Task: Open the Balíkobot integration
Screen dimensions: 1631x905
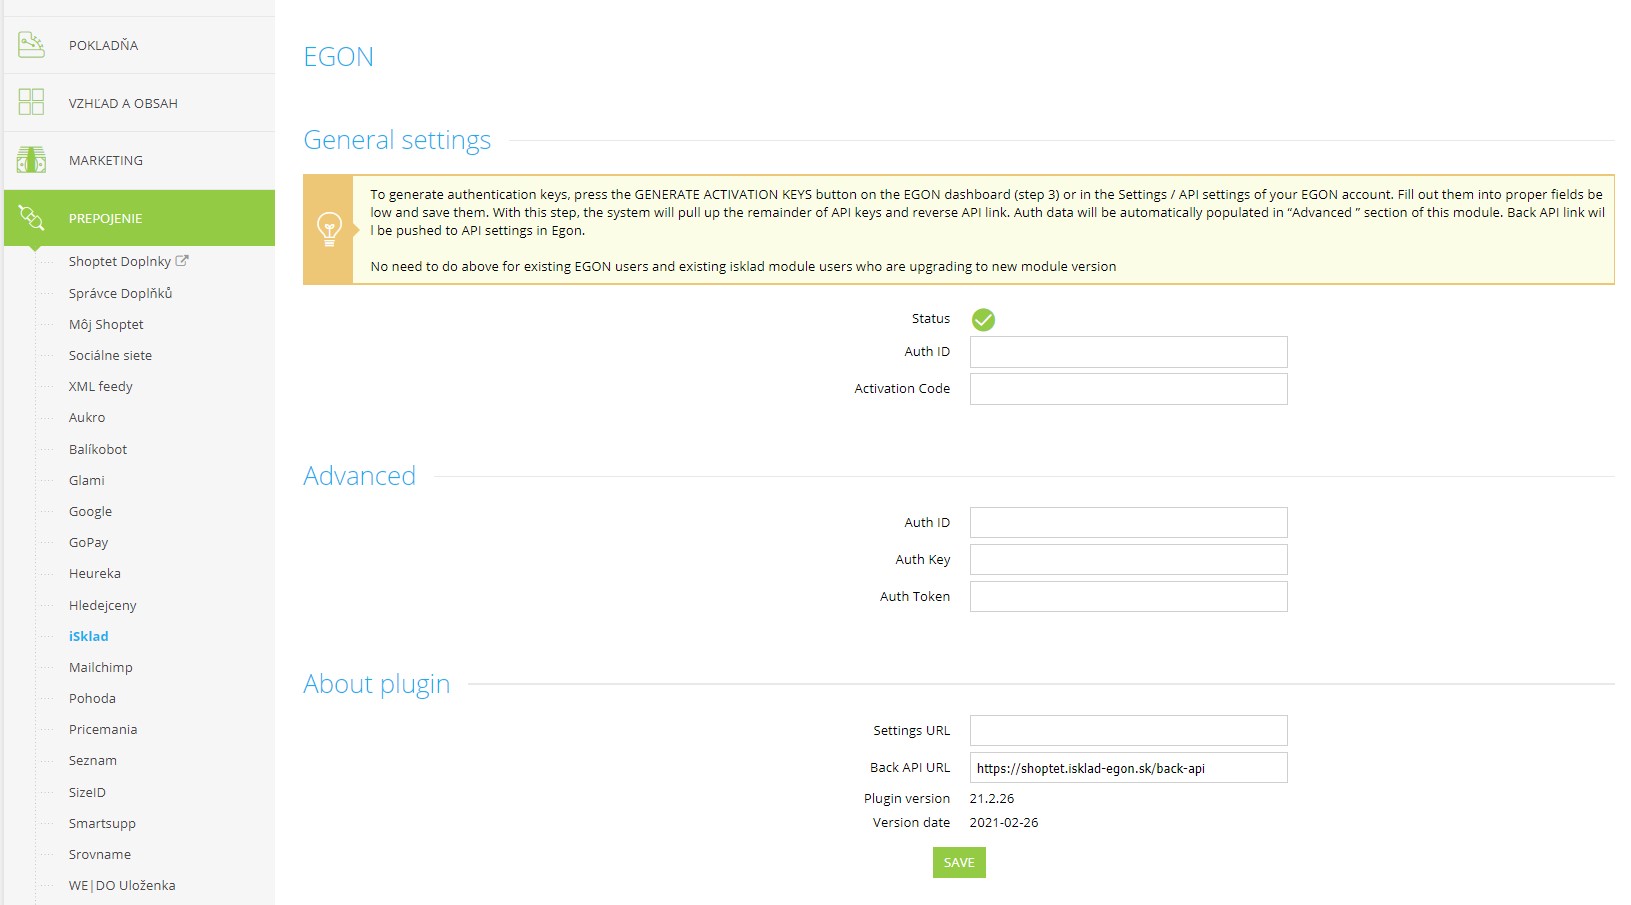Action: pyautogui.click(x=98, y=449)
